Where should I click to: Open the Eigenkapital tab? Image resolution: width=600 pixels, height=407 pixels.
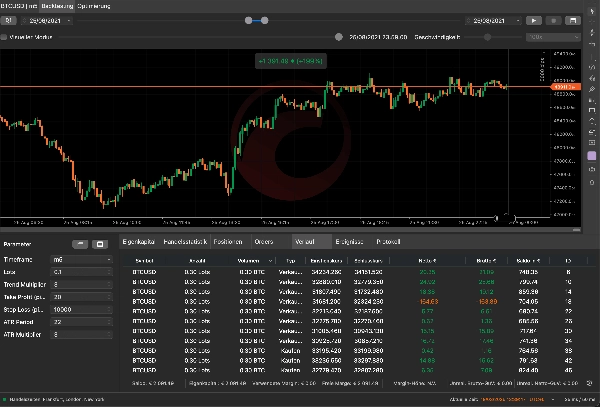click(x=139, y=242)
